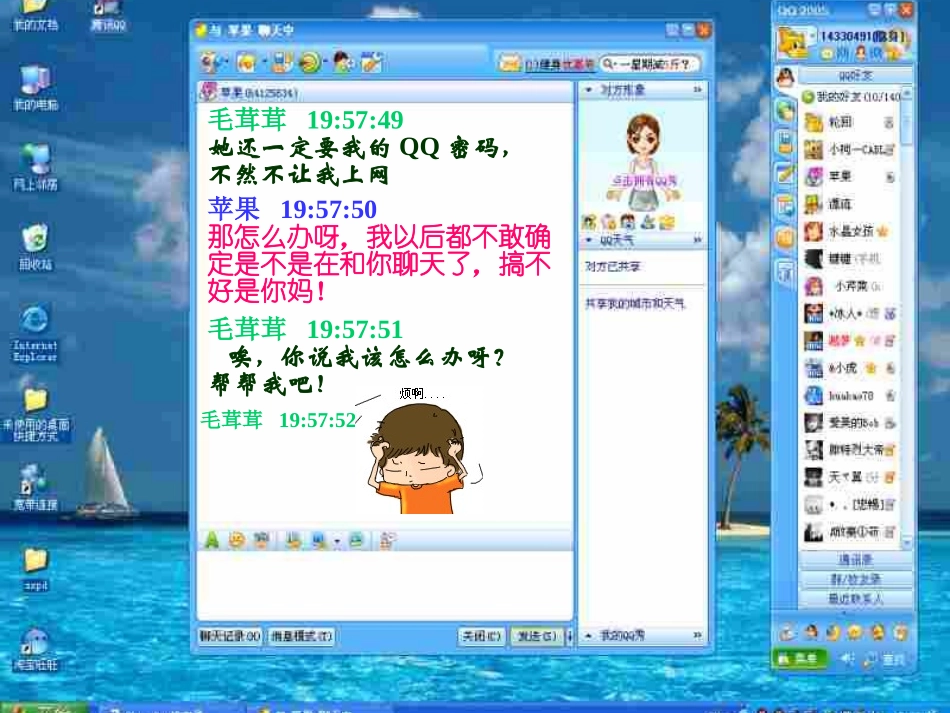Click the search box in chat window header
The width and height of the screenshot is (950, 713).
650,64
